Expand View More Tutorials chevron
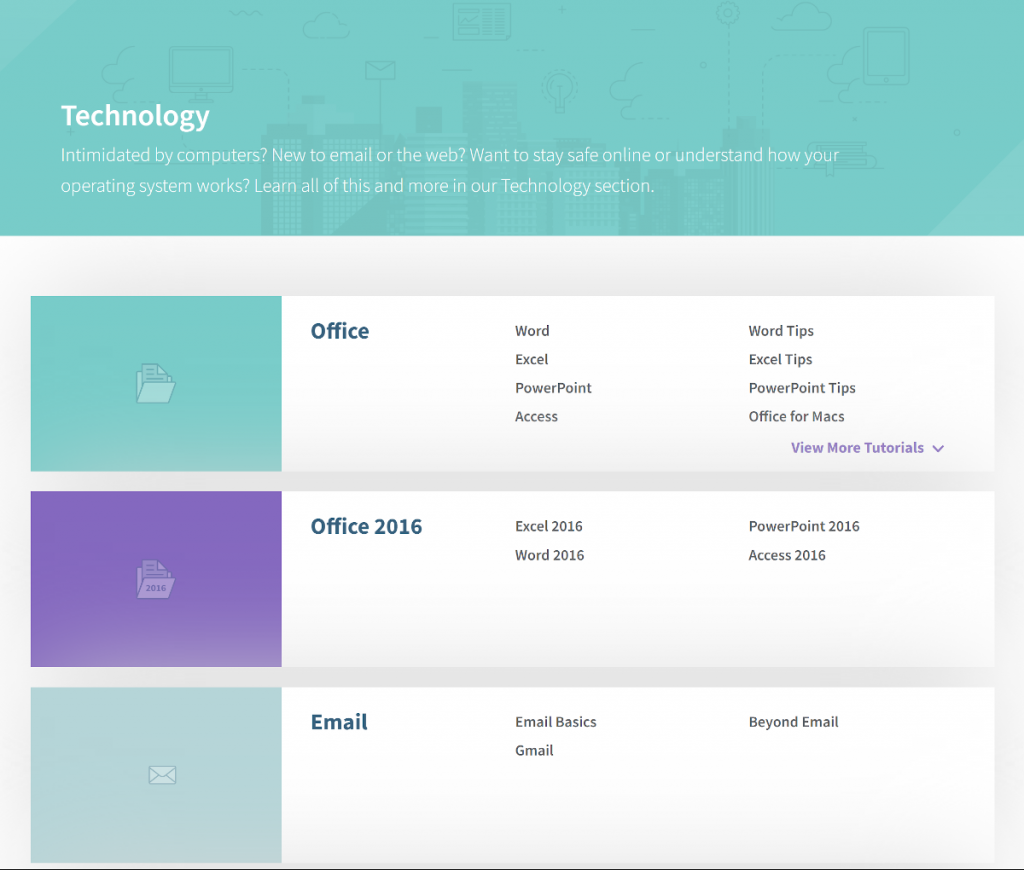 [938, 449]
